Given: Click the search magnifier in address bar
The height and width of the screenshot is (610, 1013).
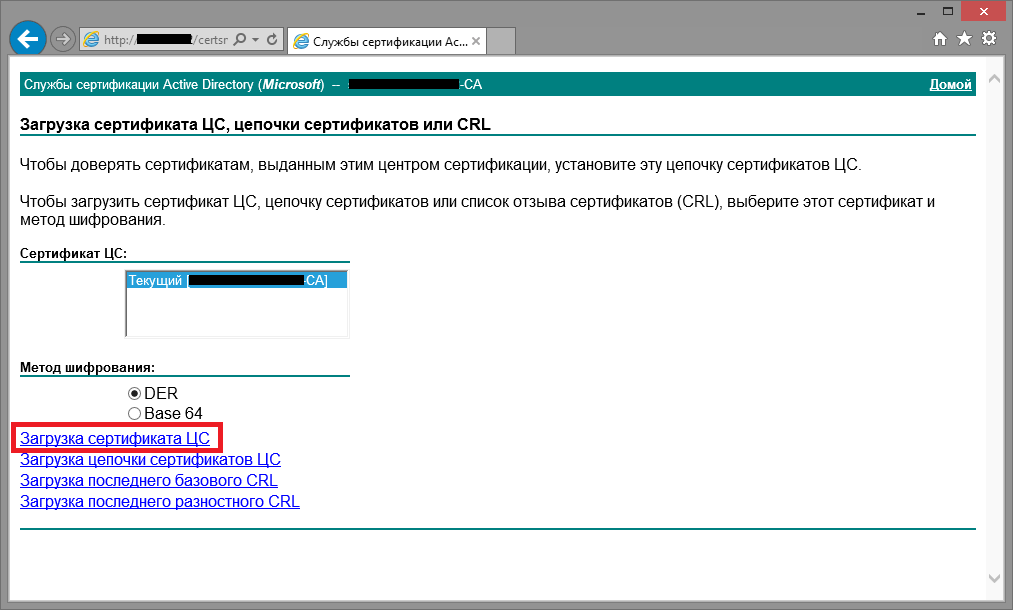Looking at the screenshot, I should pyautogui.click(x=240, y=39).
